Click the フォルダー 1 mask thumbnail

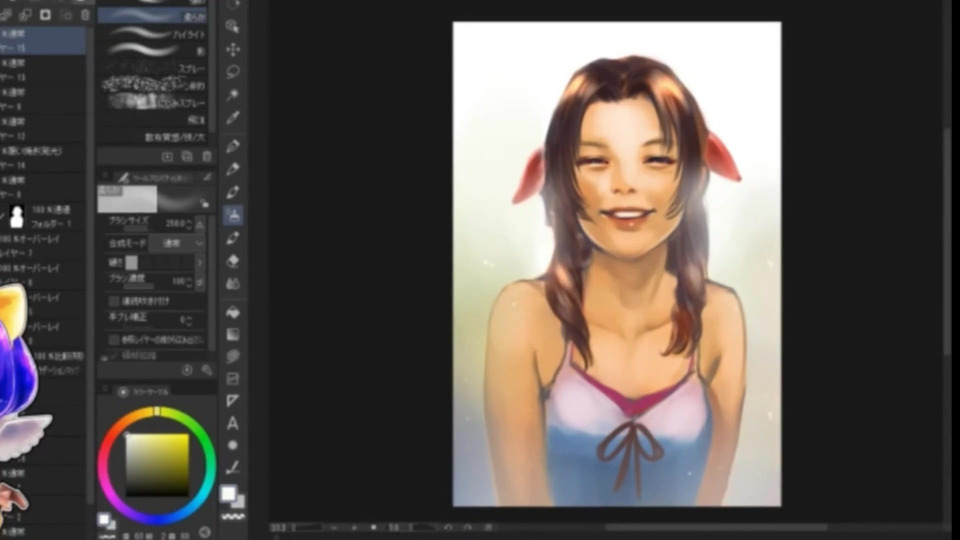click(17, 217)
